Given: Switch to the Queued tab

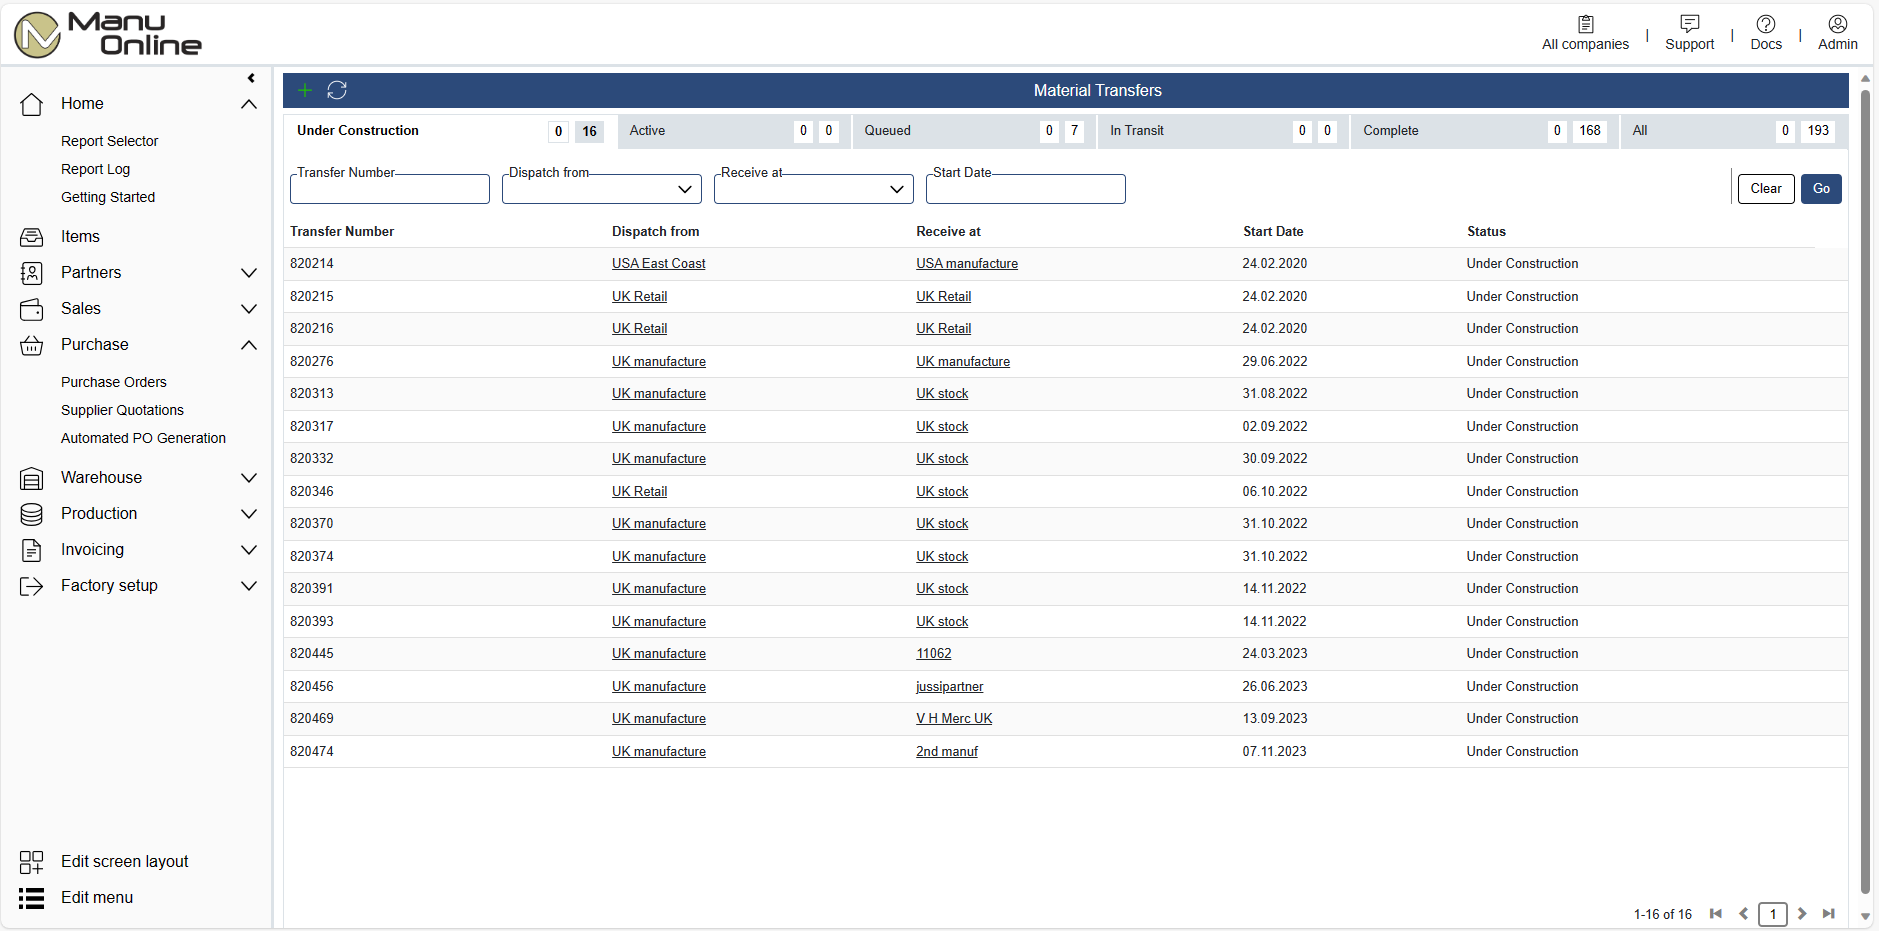Looking at the screenshot, I should tap(888, 131).
